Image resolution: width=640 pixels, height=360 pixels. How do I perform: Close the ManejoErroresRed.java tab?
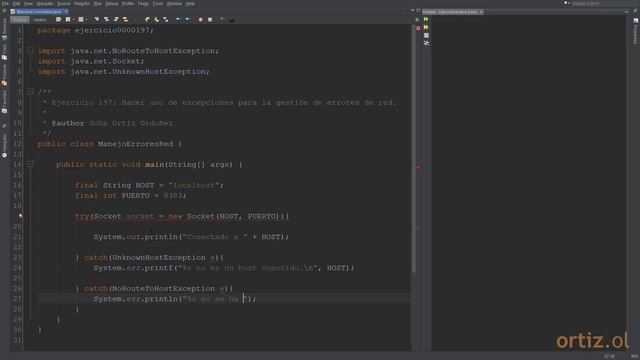[x=66, y=12]
